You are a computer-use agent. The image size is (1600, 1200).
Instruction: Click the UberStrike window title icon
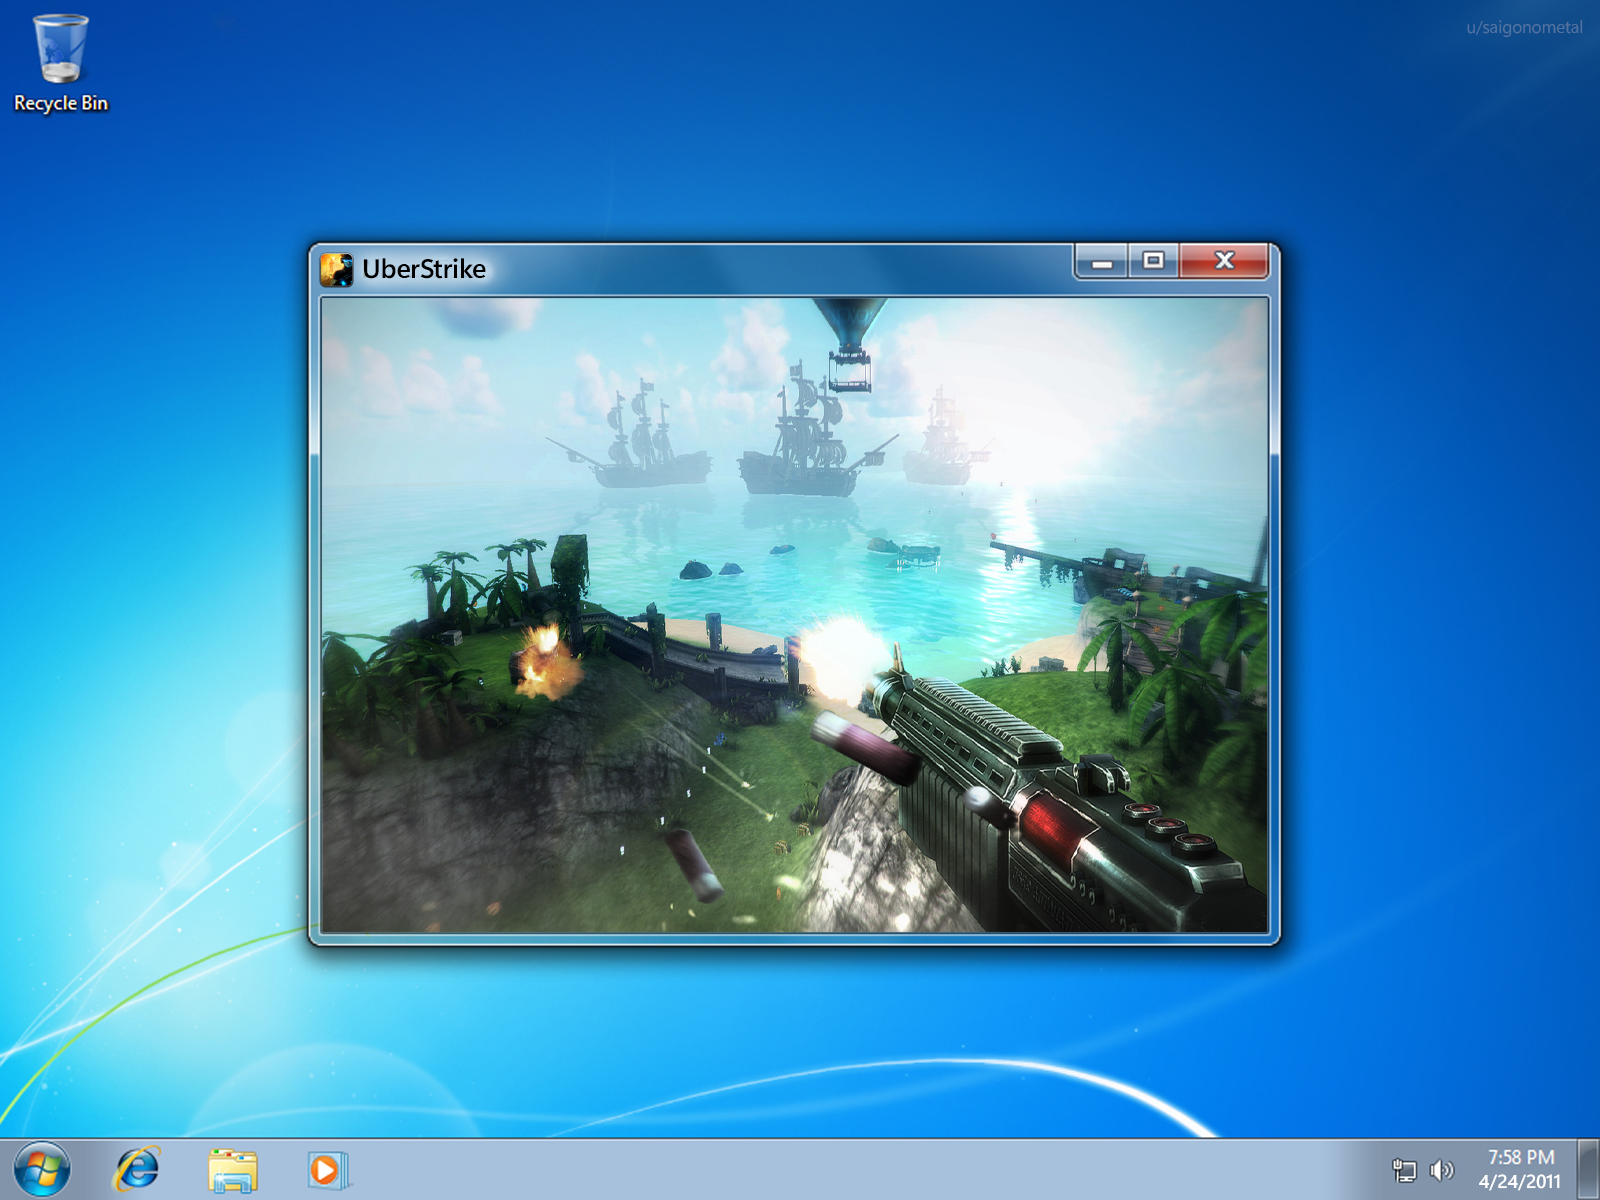tap(336, 269)
